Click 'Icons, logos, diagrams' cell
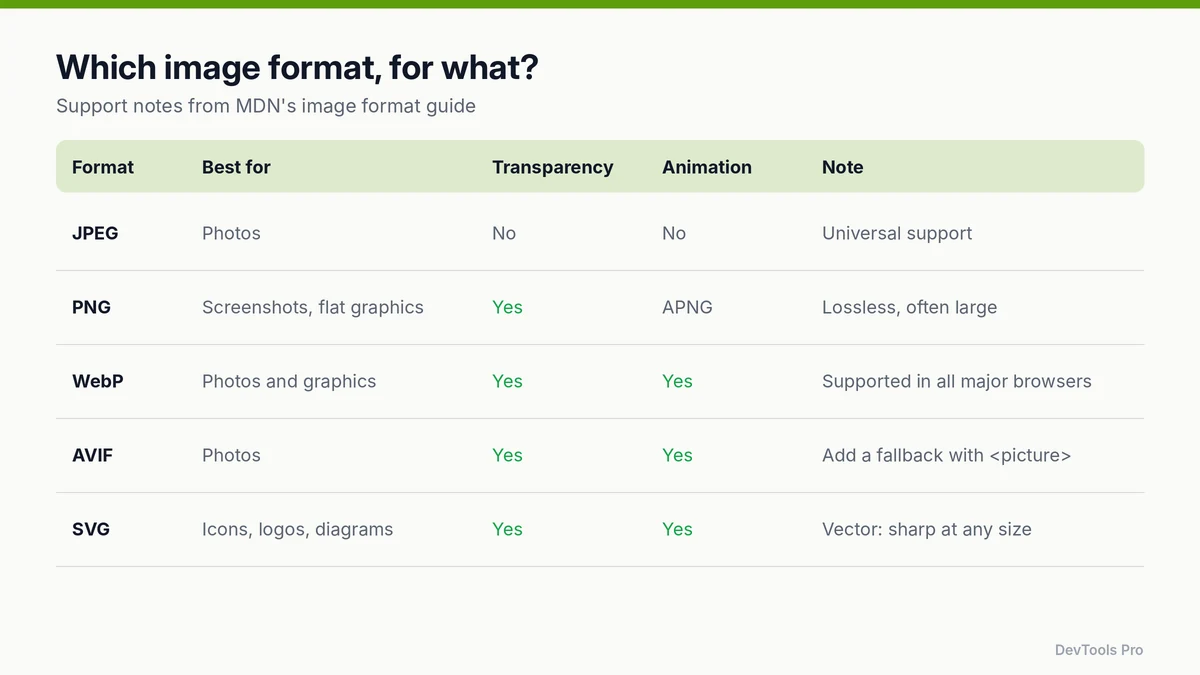The width and height of the screenshot is (1200, 675). click(x=298, y=529)
